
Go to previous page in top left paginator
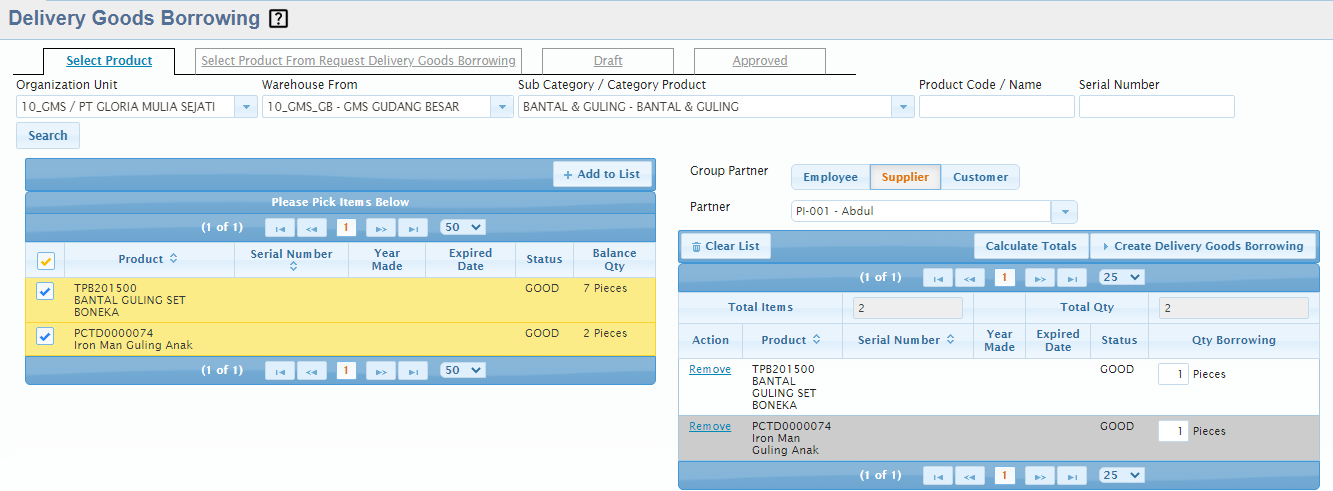point(312,227)
